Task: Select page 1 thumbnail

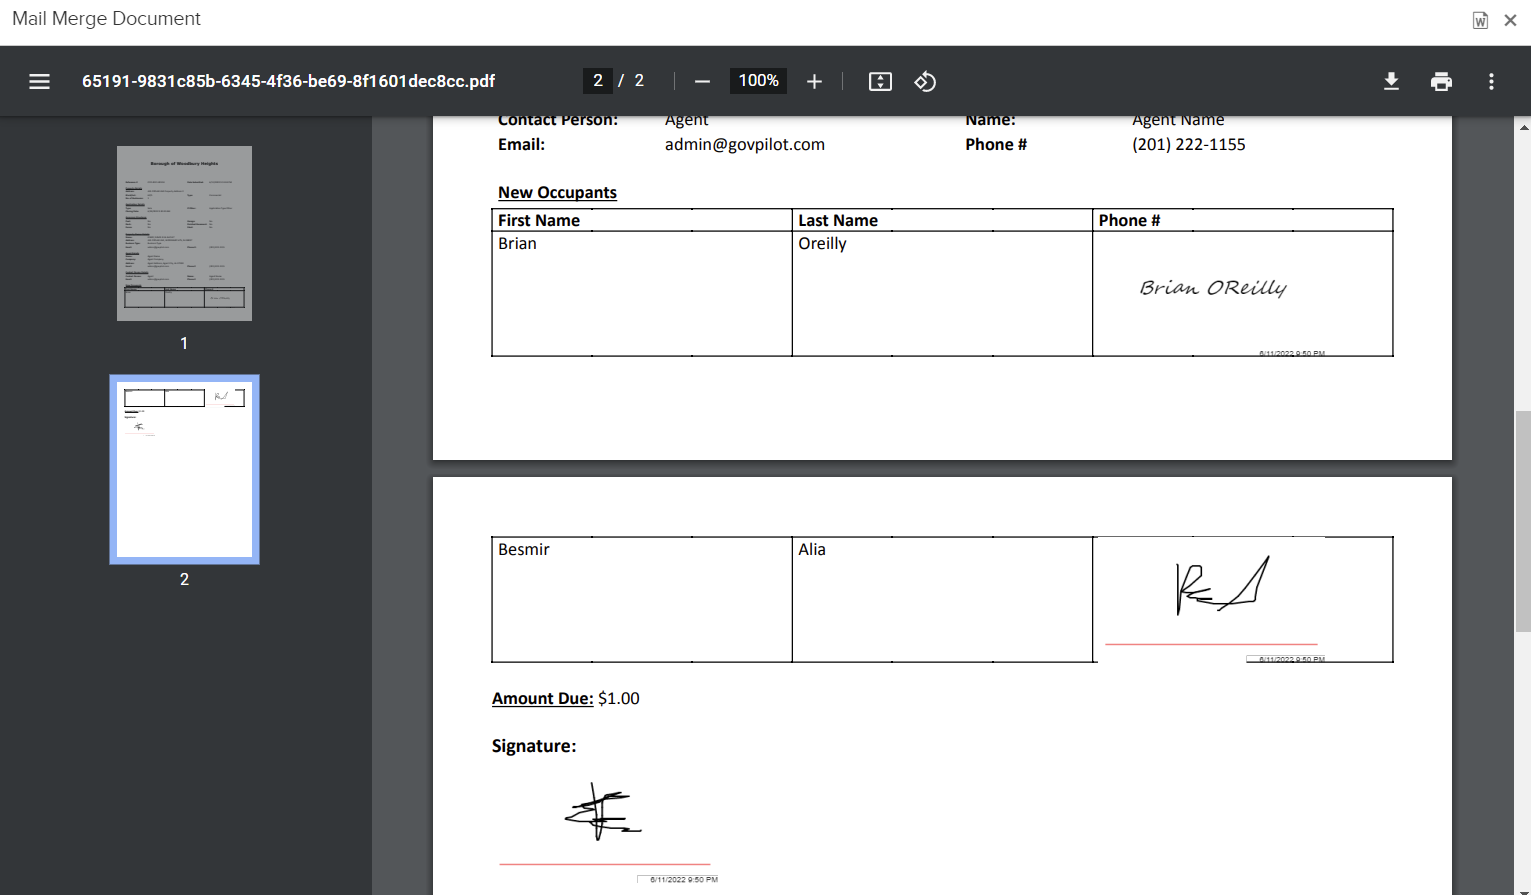Action: [184, 233]
